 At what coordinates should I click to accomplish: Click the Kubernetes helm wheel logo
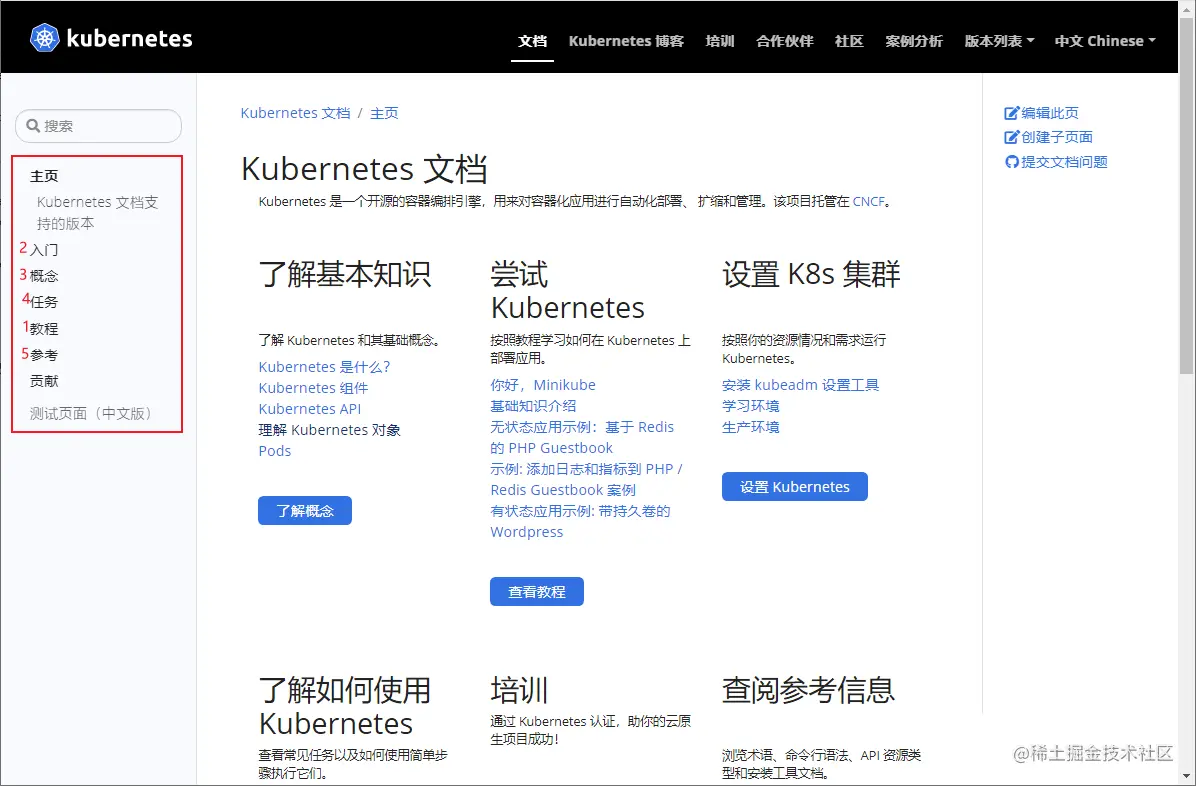tap(44, 38)
